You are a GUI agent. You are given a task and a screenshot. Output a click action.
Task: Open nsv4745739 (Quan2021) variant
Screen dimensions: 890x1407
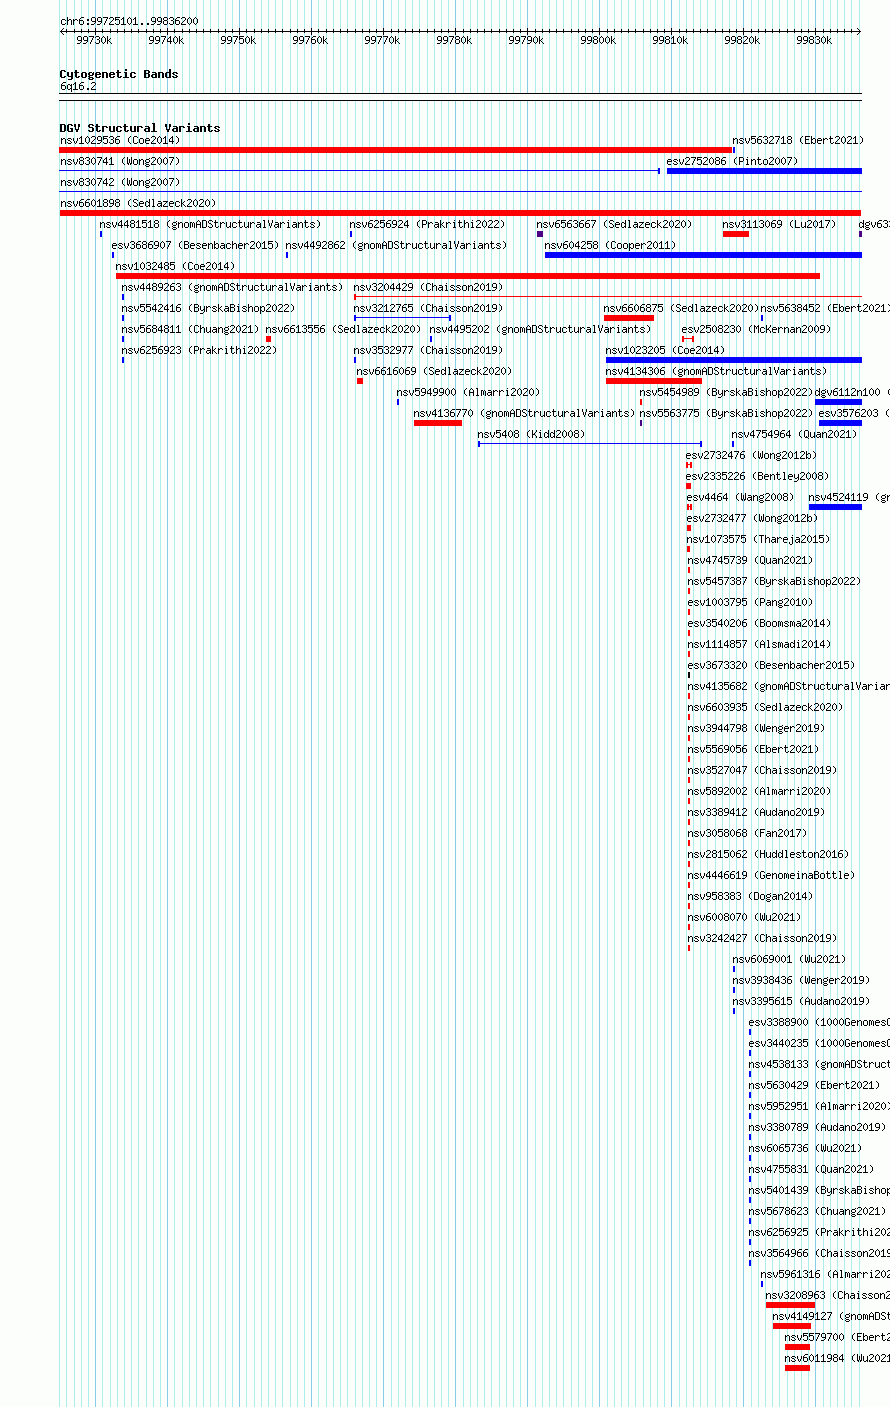tap(750, 560)
